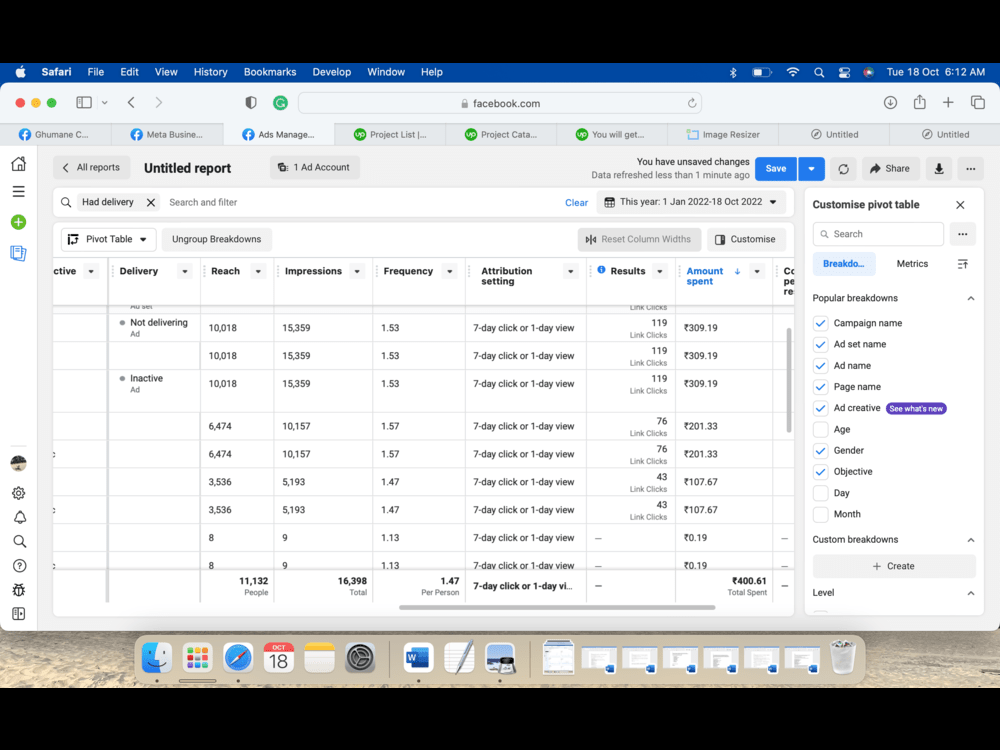Open the Facebook home icon in sidebar
1000x750 pixels.
(x=18, y=164)
